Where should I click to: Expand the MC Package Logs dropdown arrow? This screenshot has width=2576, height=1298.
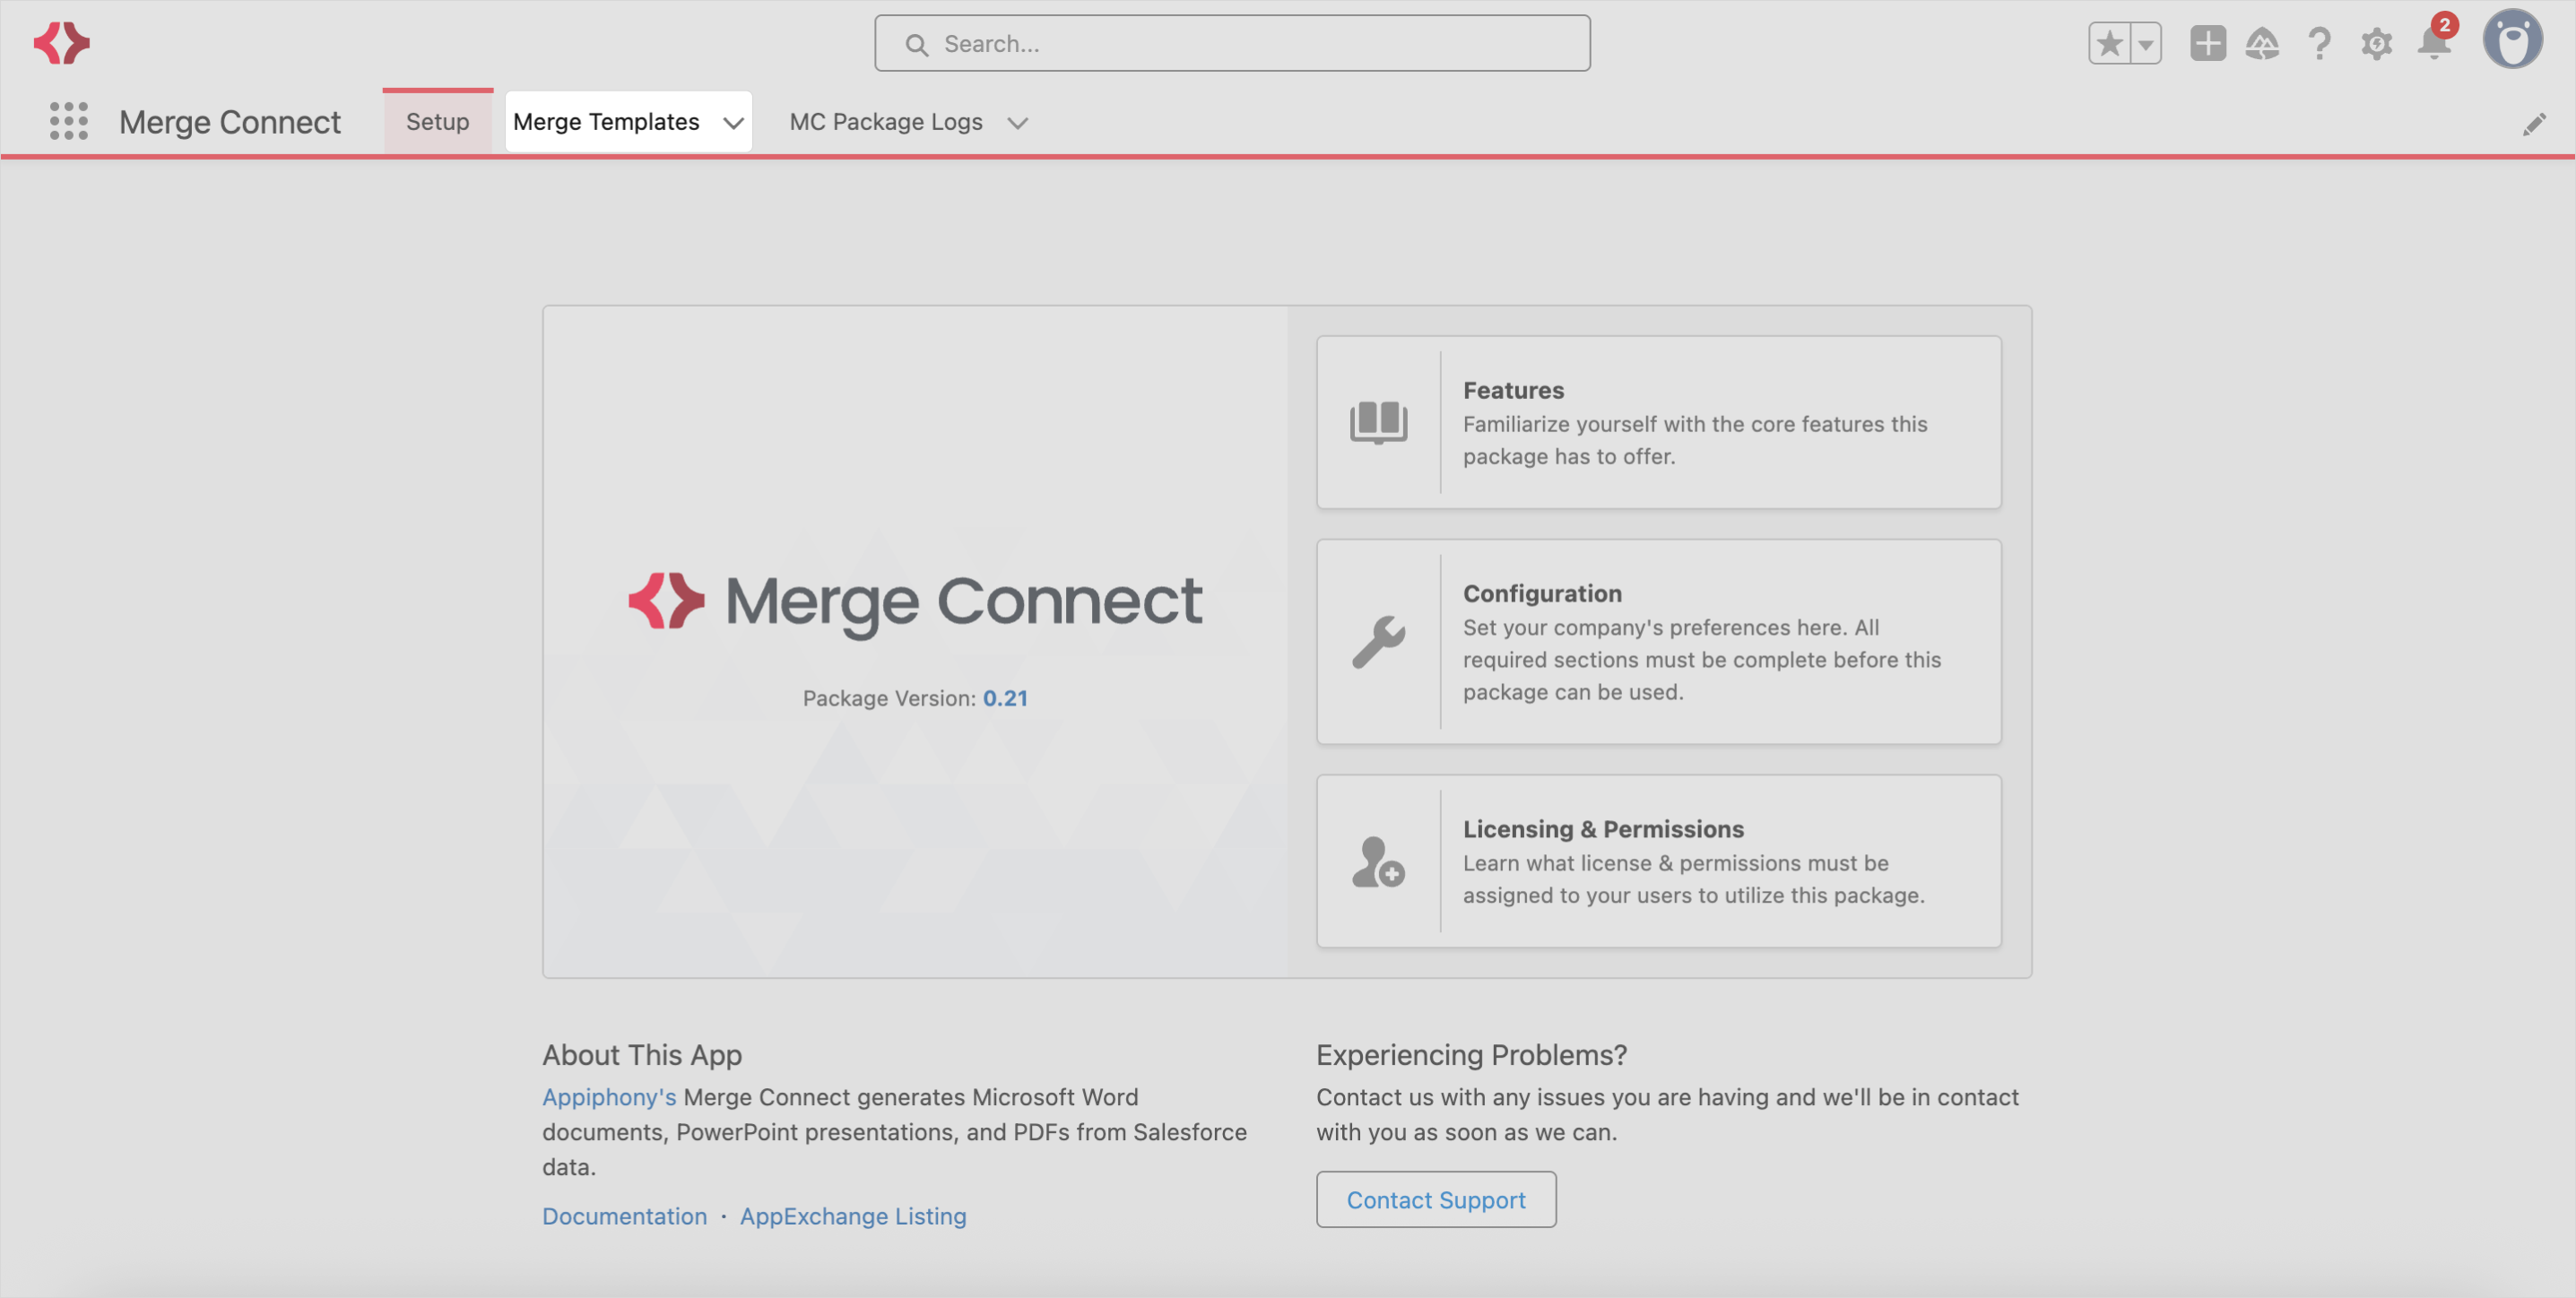pyautogui.click(x=1018, y=123)
